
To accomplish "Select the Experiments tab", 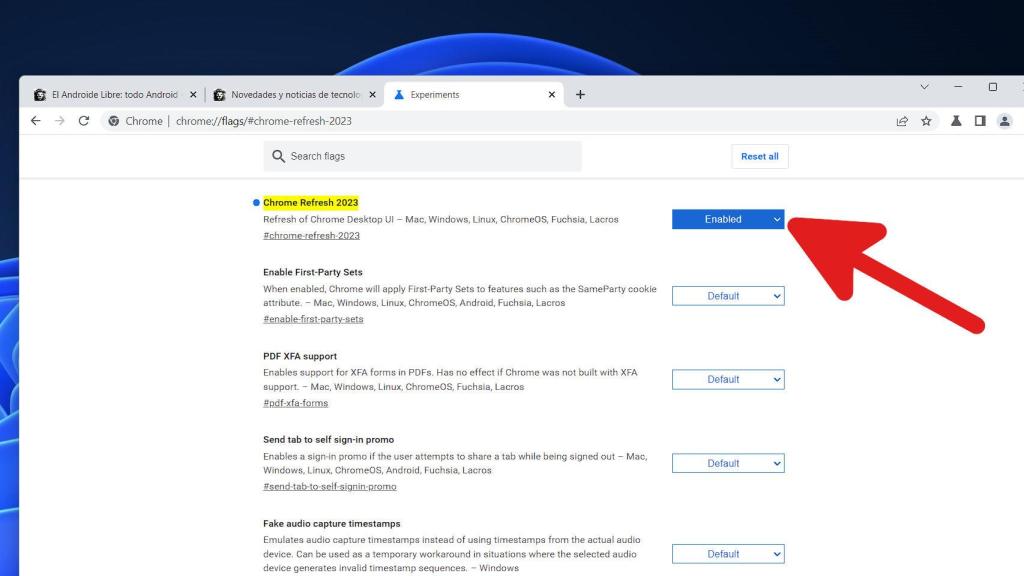I will pos(474,95).
